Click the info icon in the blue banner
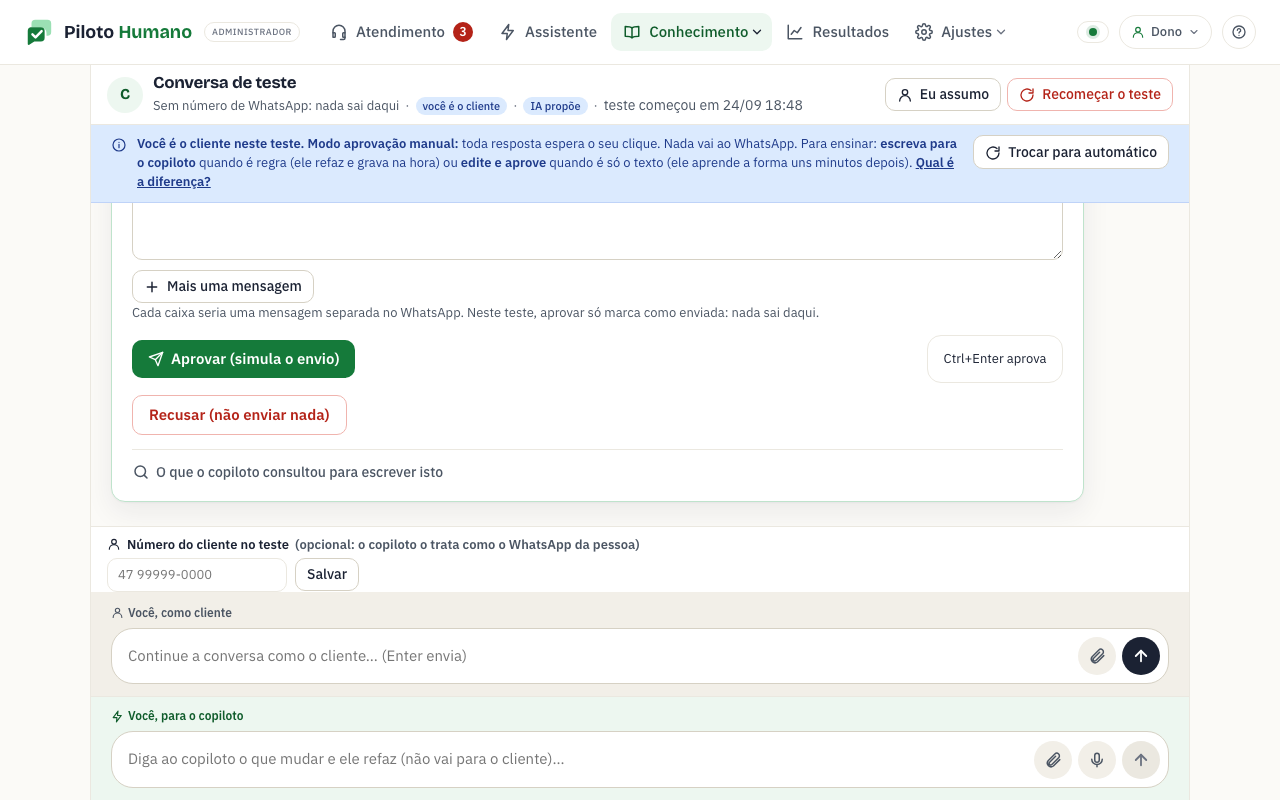1280x800 pixels. pyautogui.click(x=119, y=144)
